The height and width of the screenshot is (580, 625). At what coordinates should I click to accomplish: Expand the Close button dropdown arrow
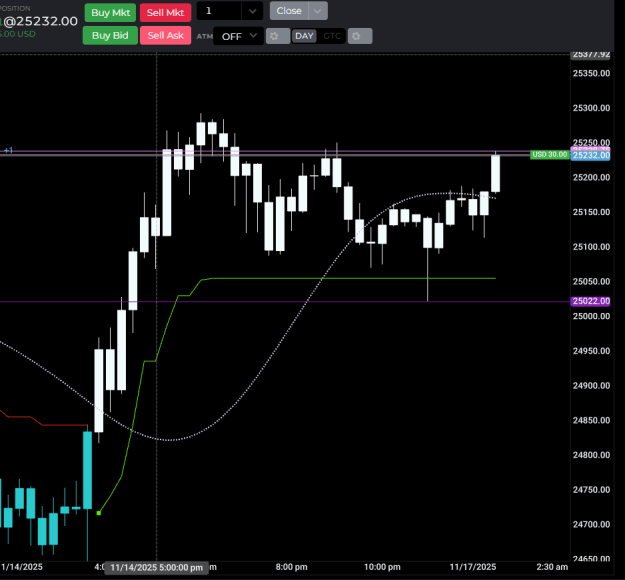[x=318, y=11]
